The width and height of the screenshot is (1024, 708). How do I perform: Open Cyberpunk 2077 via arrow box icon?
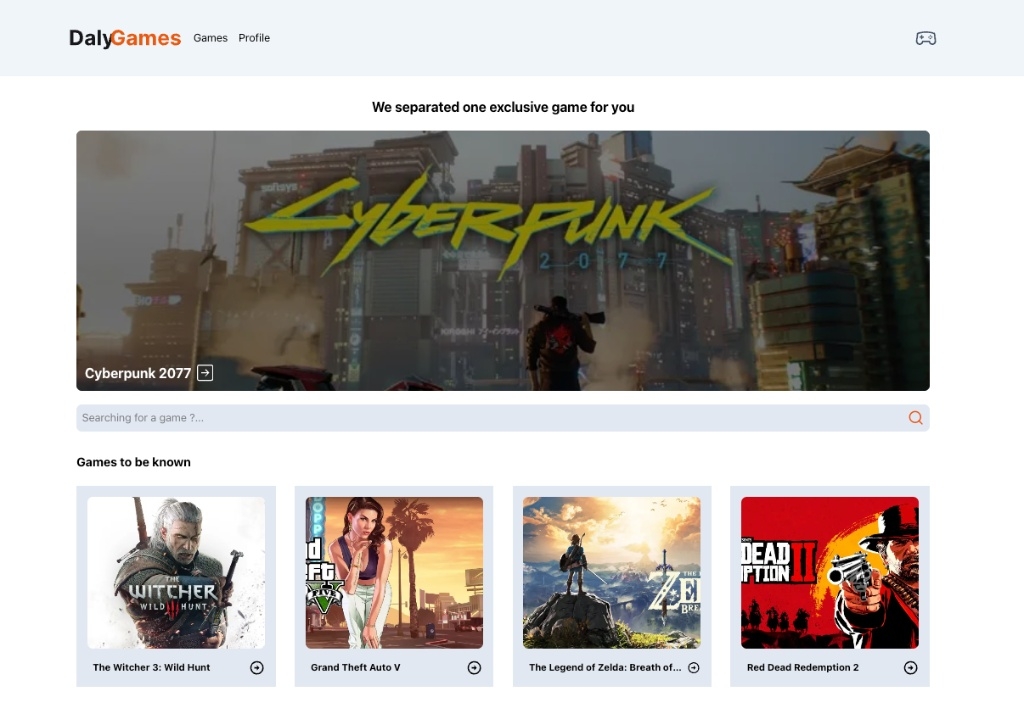[x=205, y=373]
